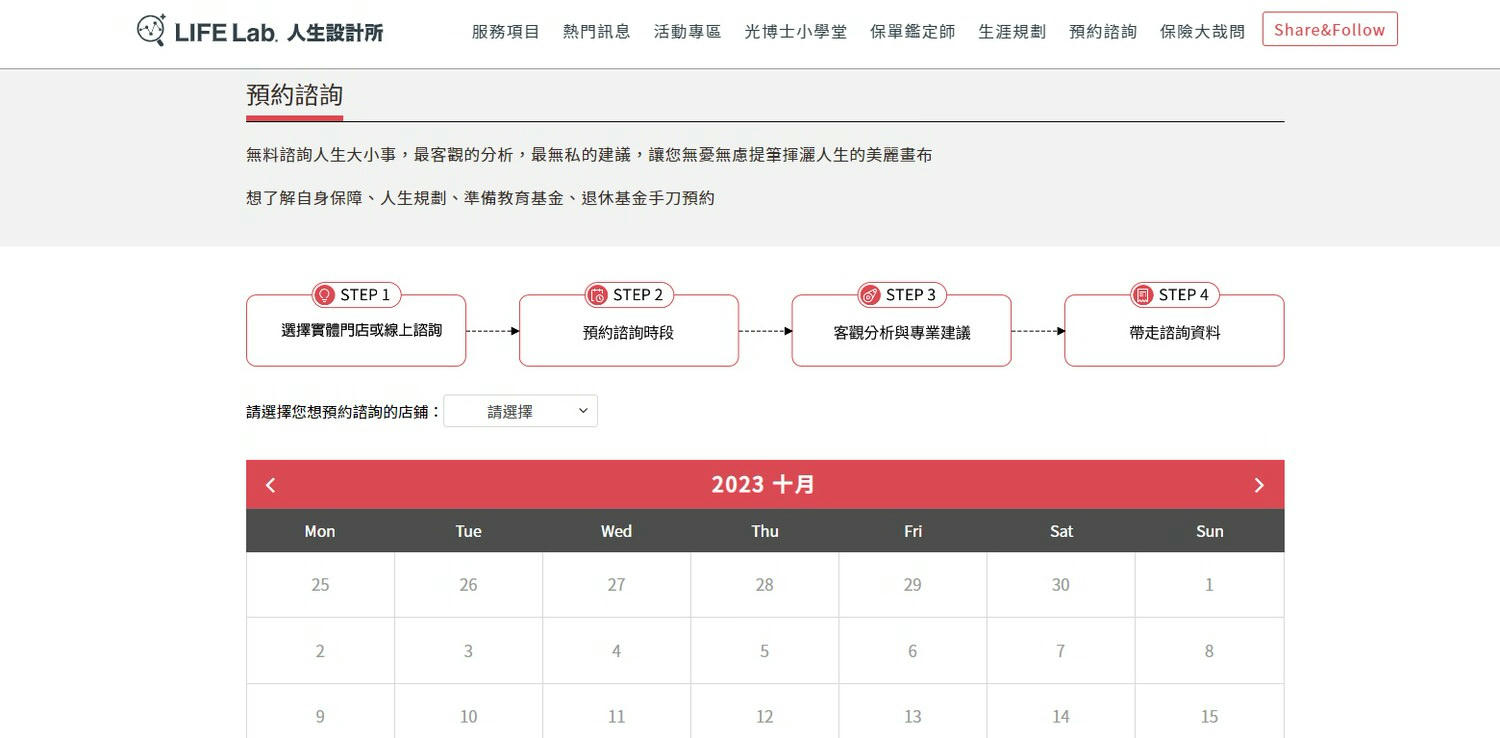Open 服務項目 menu item
The image size is (1500, 738).
(x=506, y=31)
